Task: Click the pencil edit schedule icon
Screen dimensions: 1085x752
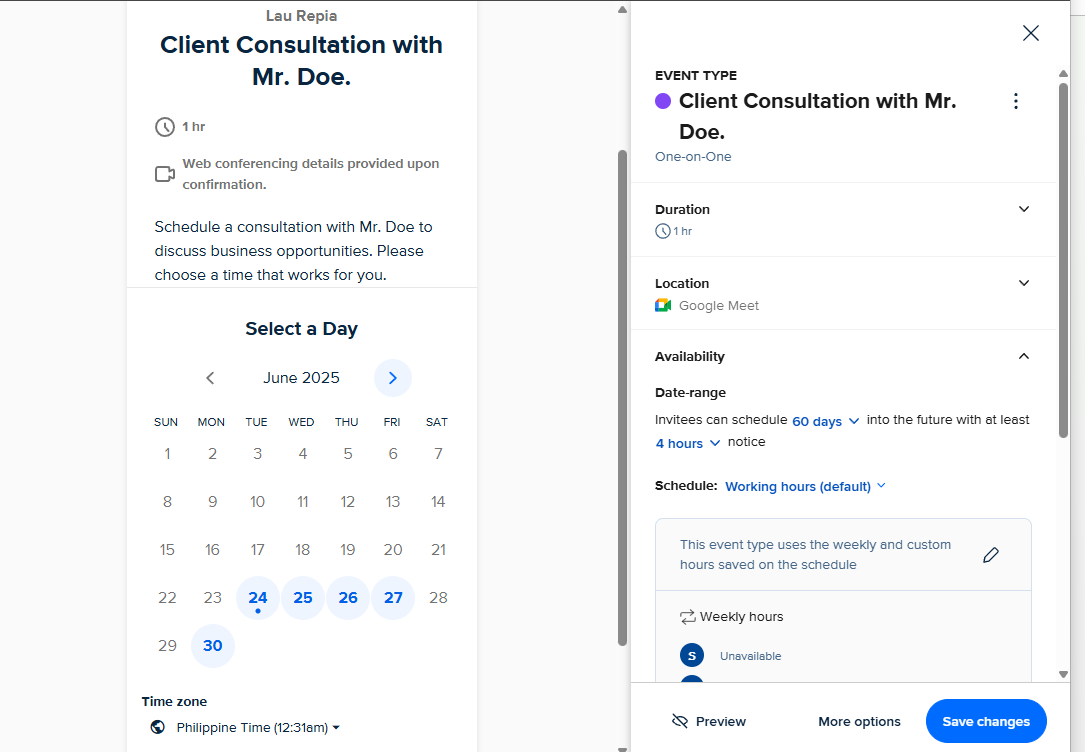Action: tap(991, 555)
